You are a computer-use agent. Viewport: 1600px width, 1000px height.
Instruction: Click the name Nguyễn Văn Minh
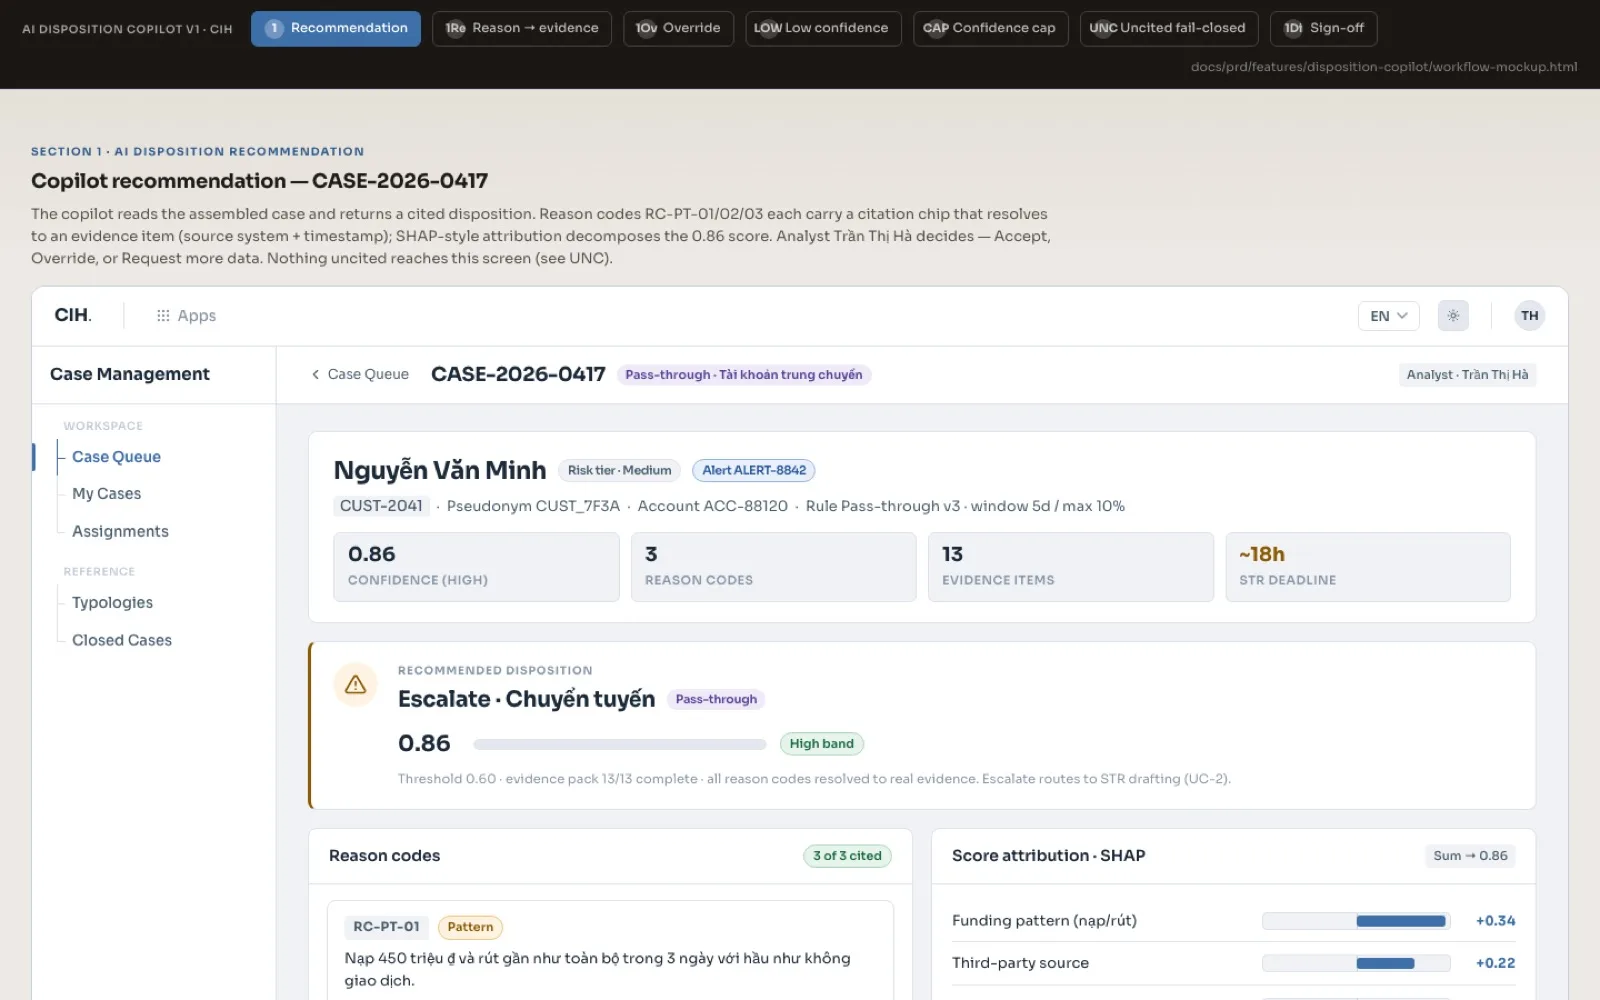pyautogui.click(x=440, y=470)
